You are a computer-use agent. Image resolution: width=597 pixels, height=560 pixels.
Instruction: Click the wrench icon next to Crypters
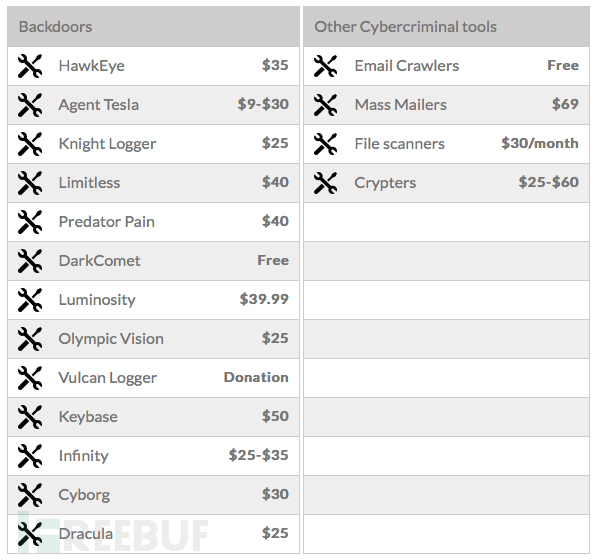pos(326,183)
